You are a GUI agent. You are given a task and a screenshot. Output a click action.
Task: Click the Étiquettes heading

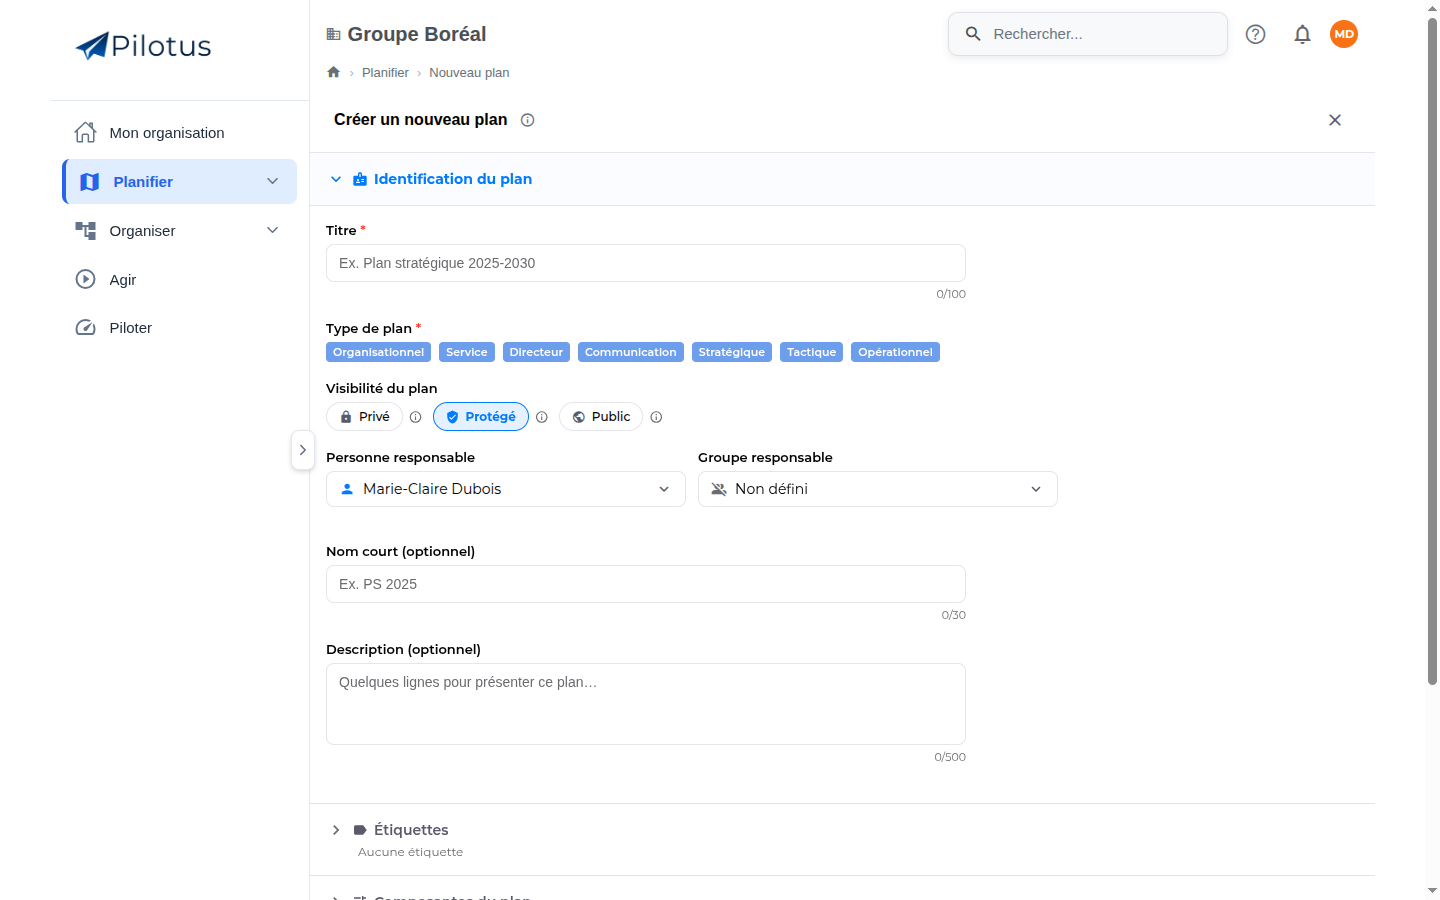coord(411,830)
